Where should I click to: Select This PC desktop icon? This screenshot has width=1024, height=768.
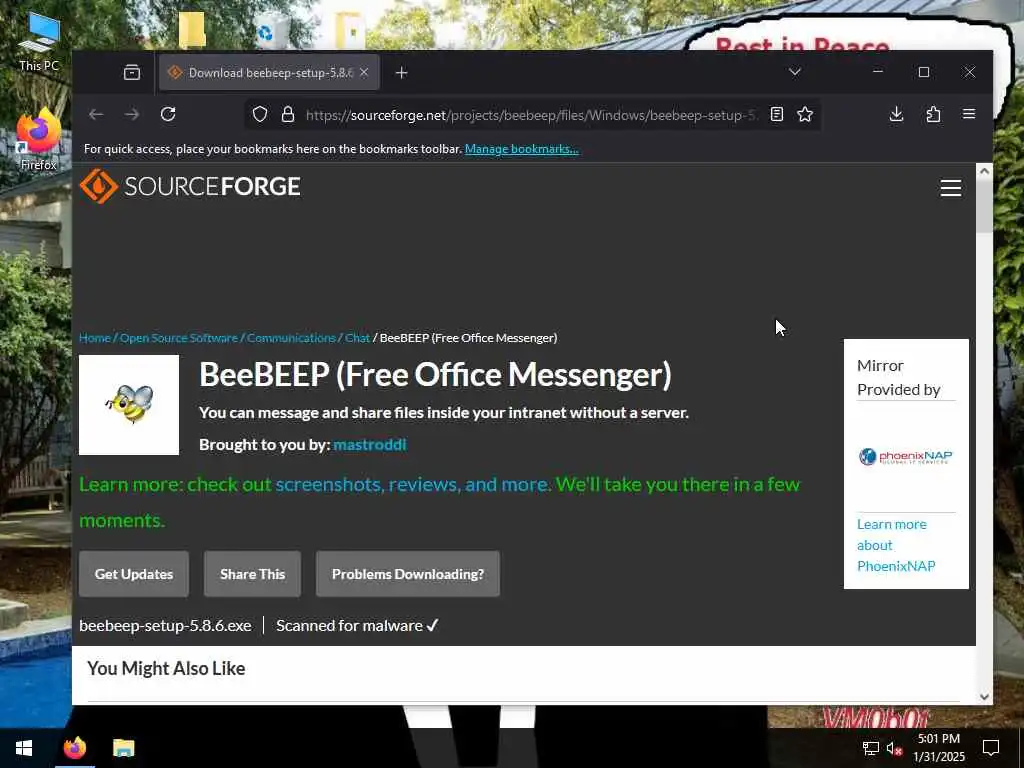(x=39, y=42)
